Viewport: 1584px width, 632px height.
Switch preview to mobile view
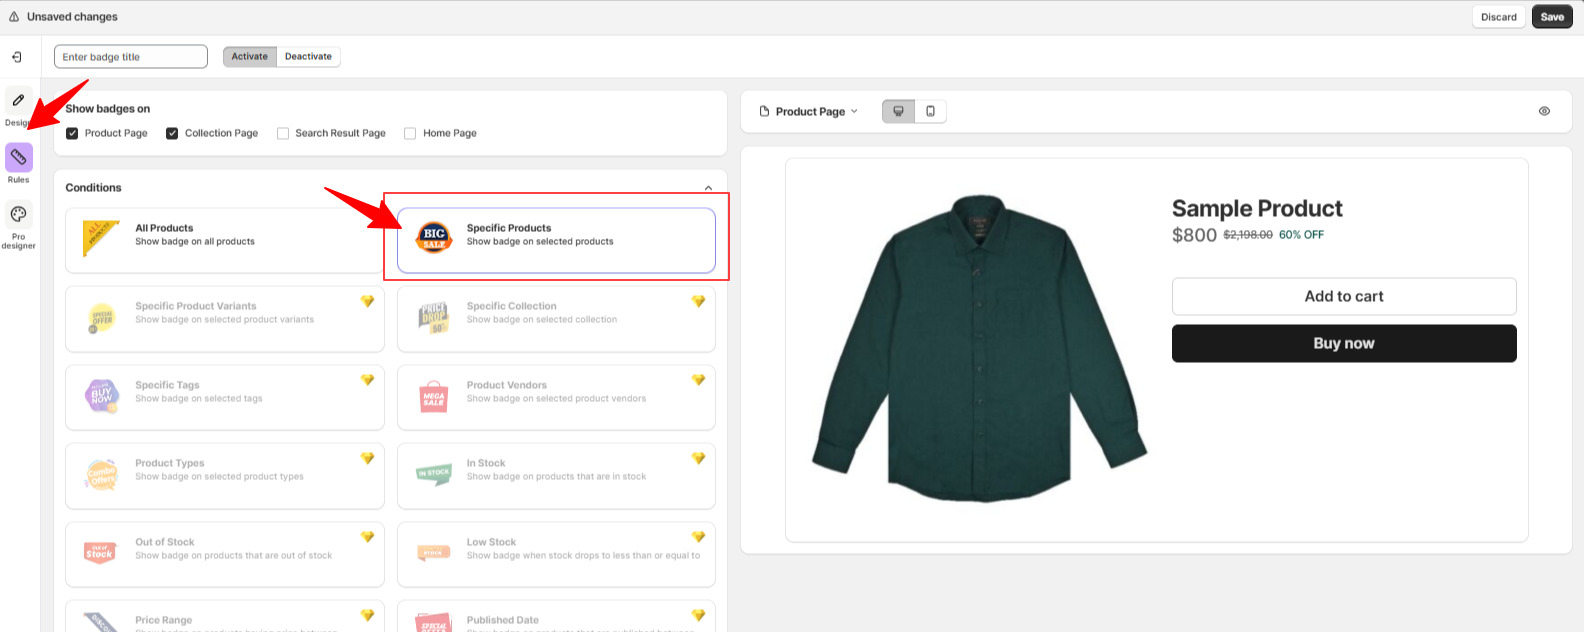click(x=930, y=111)
